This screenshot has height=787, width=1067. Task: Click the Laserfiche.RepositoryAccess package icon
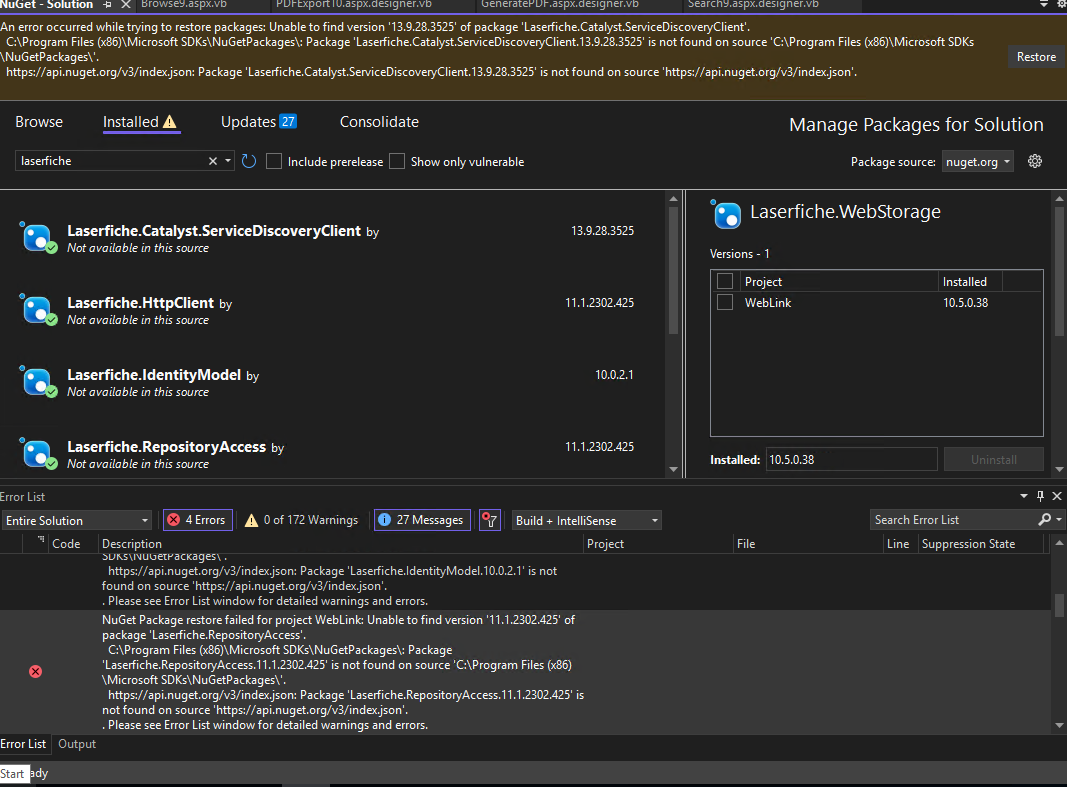click(x=37, y=454)
